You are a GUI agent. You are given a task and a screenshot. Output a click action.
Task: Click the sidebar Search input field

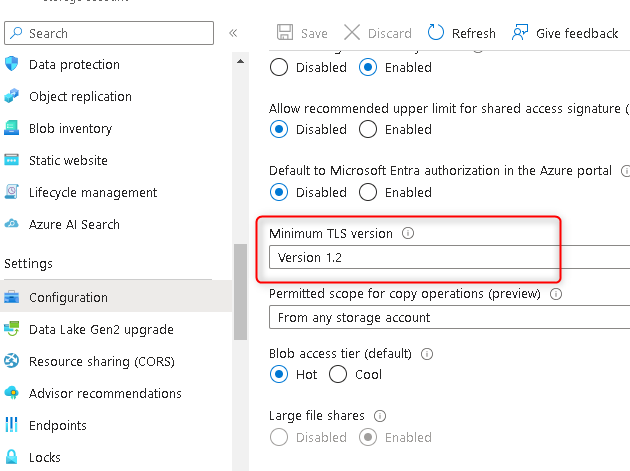click(x=109, y=33)
